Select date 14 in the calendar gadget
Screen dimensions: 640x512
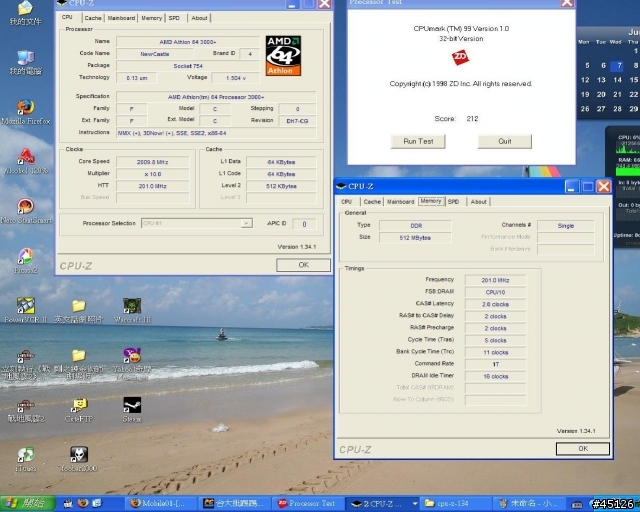point(617,80)
